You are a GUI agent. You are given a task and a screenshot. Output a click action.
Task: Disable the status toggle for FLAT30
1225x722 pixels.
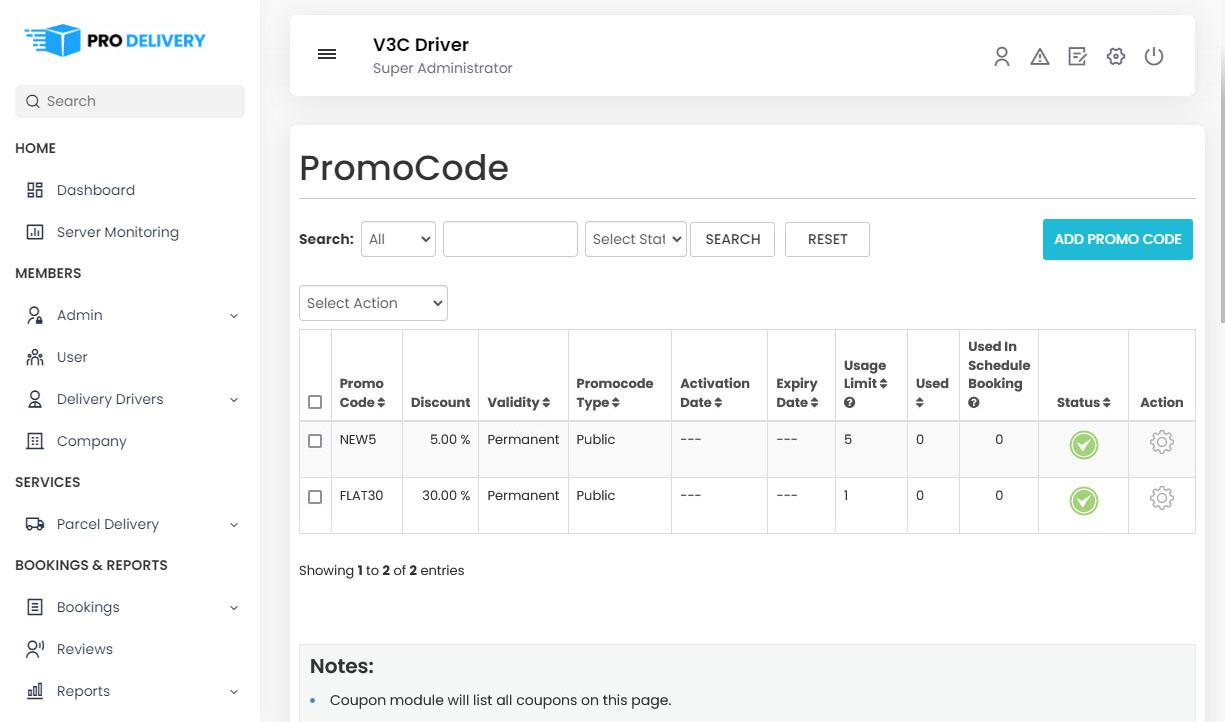pyautogui.click(x=1083, y=501)
